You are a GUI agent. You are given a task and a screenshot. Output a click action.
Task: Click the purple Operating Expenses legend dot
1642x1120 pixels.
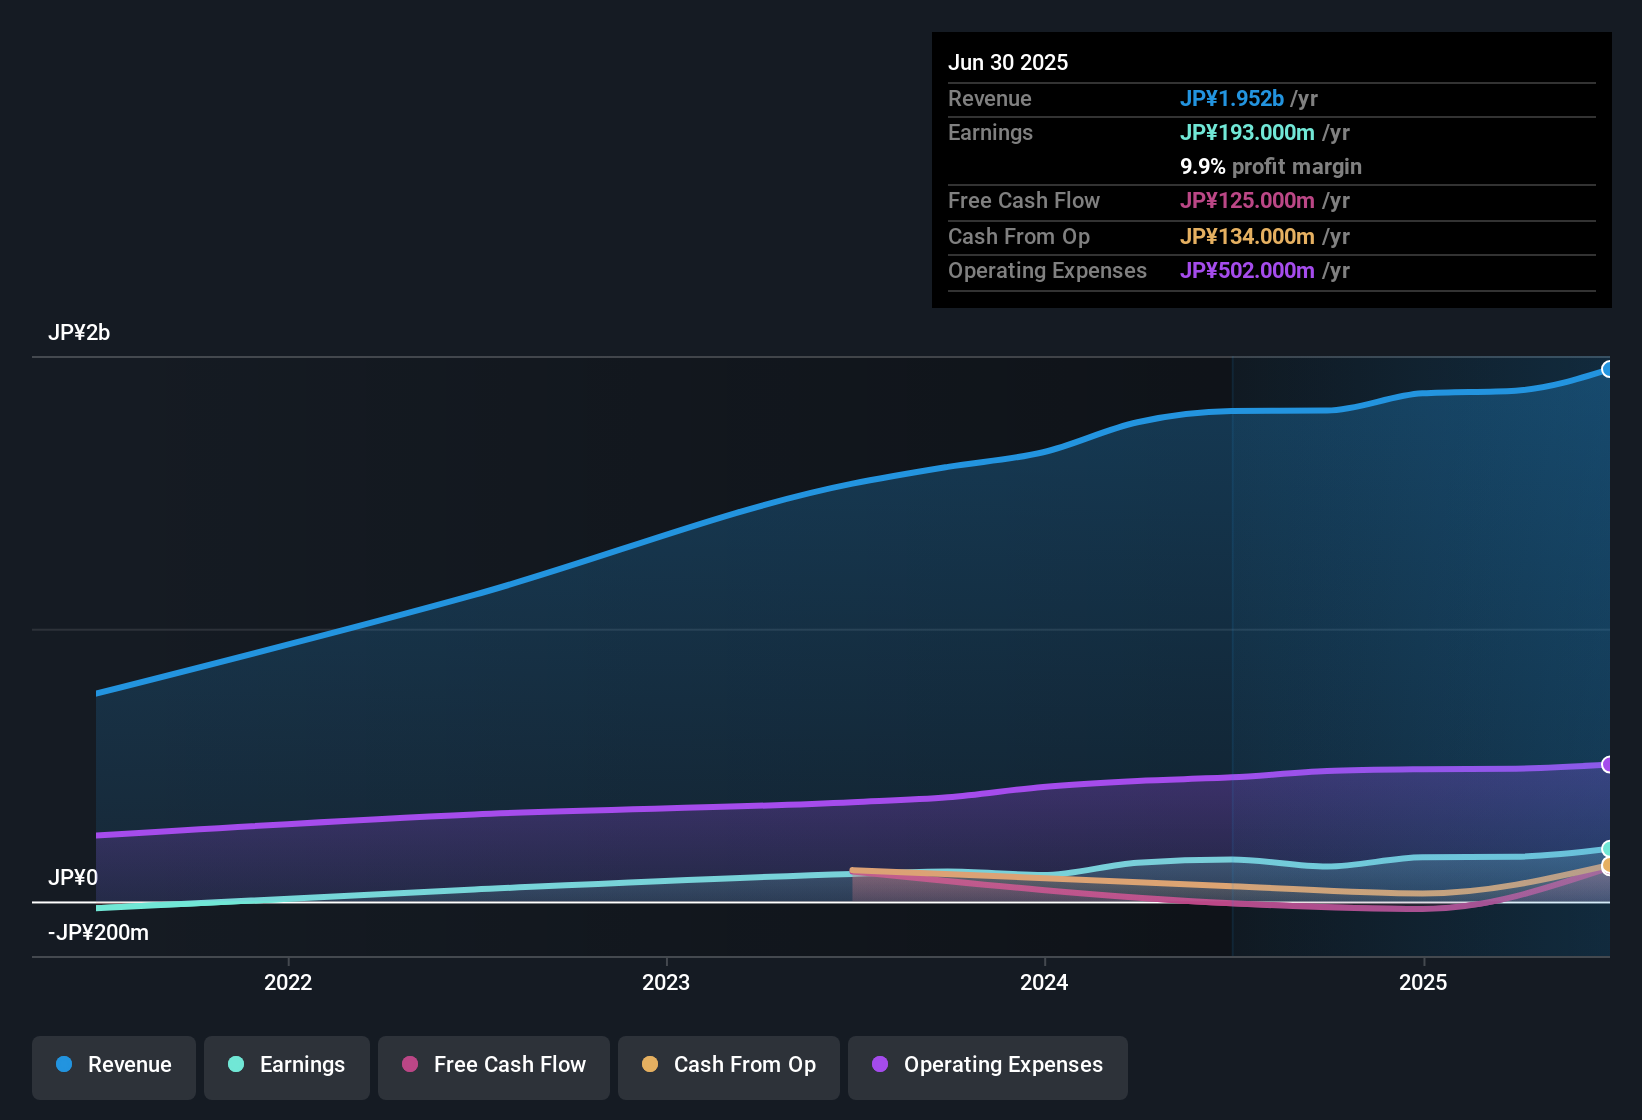click(880, 1064)
